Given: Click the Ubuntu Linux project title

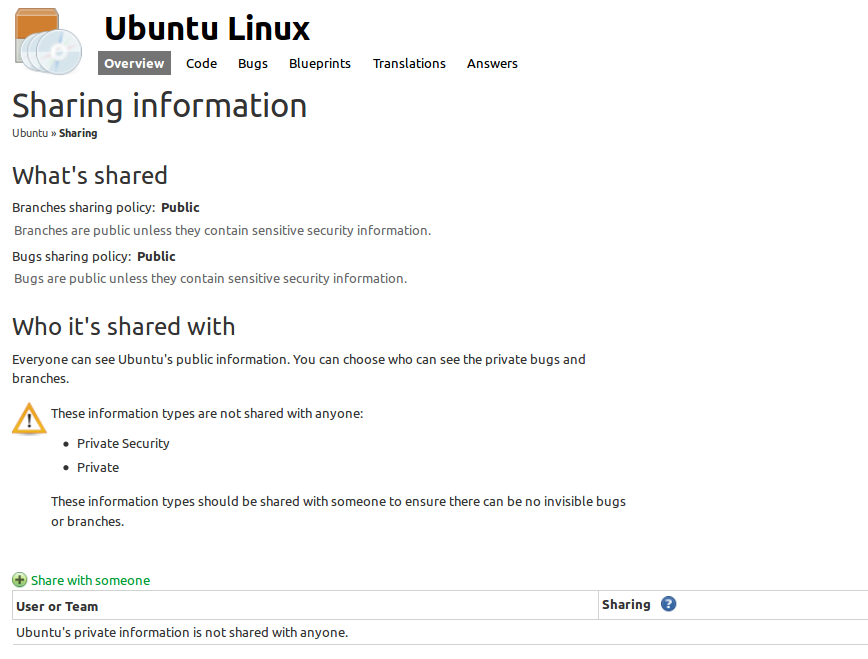Looking at the screenshot, I should [x=207, y=28].
